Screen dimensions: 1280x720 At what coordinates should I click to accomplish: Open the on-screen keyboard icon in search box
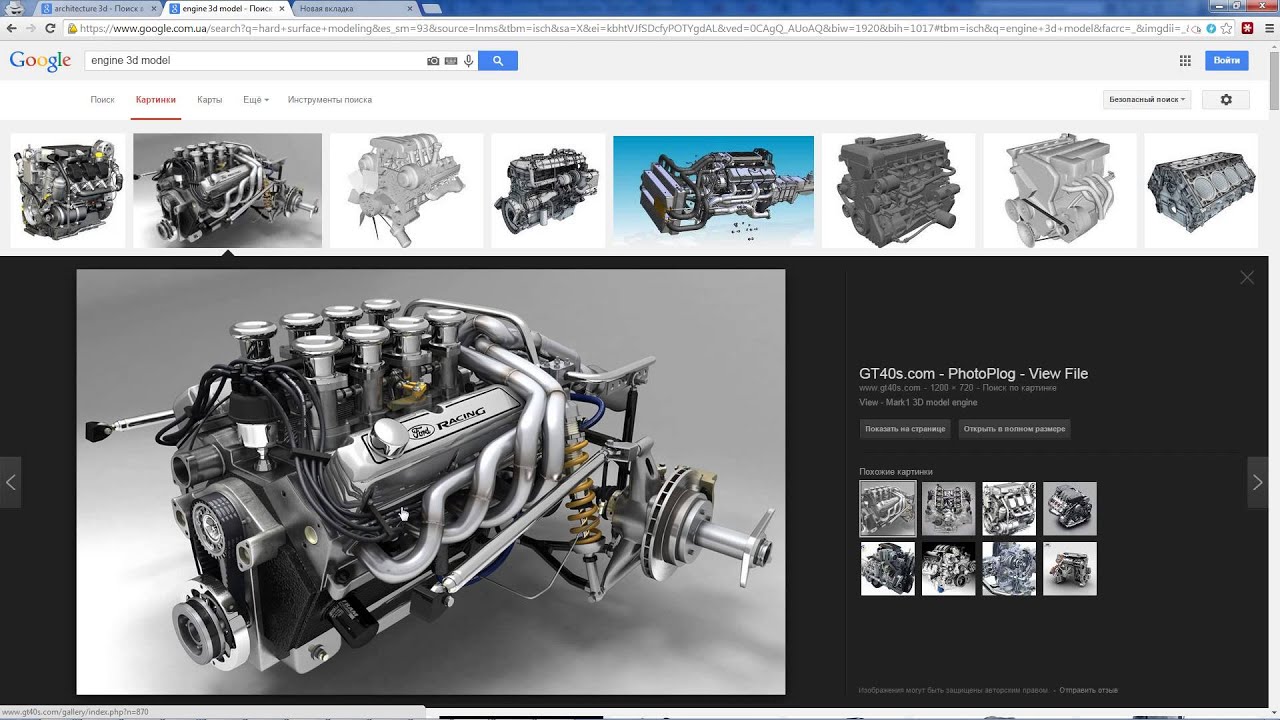(x=451, y=61)
